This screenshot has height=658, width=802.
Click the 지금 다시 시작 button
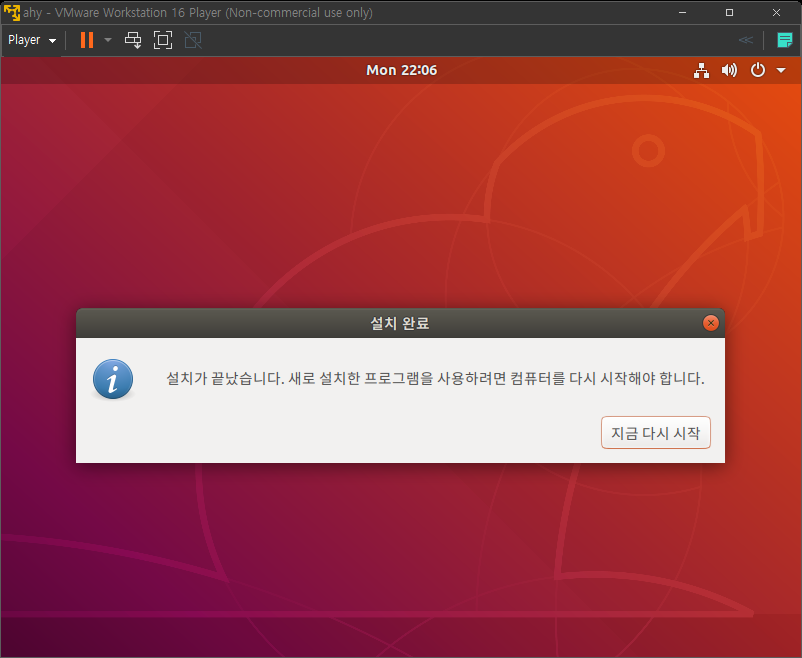656,433
